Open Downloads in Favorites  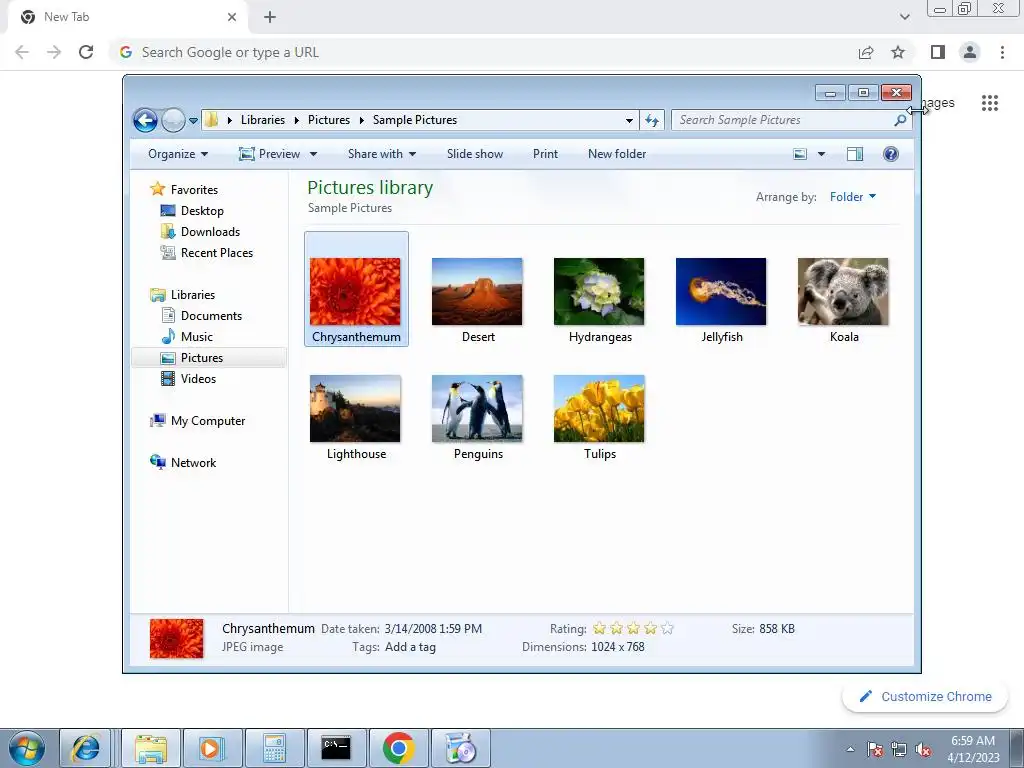pos(210,232)
